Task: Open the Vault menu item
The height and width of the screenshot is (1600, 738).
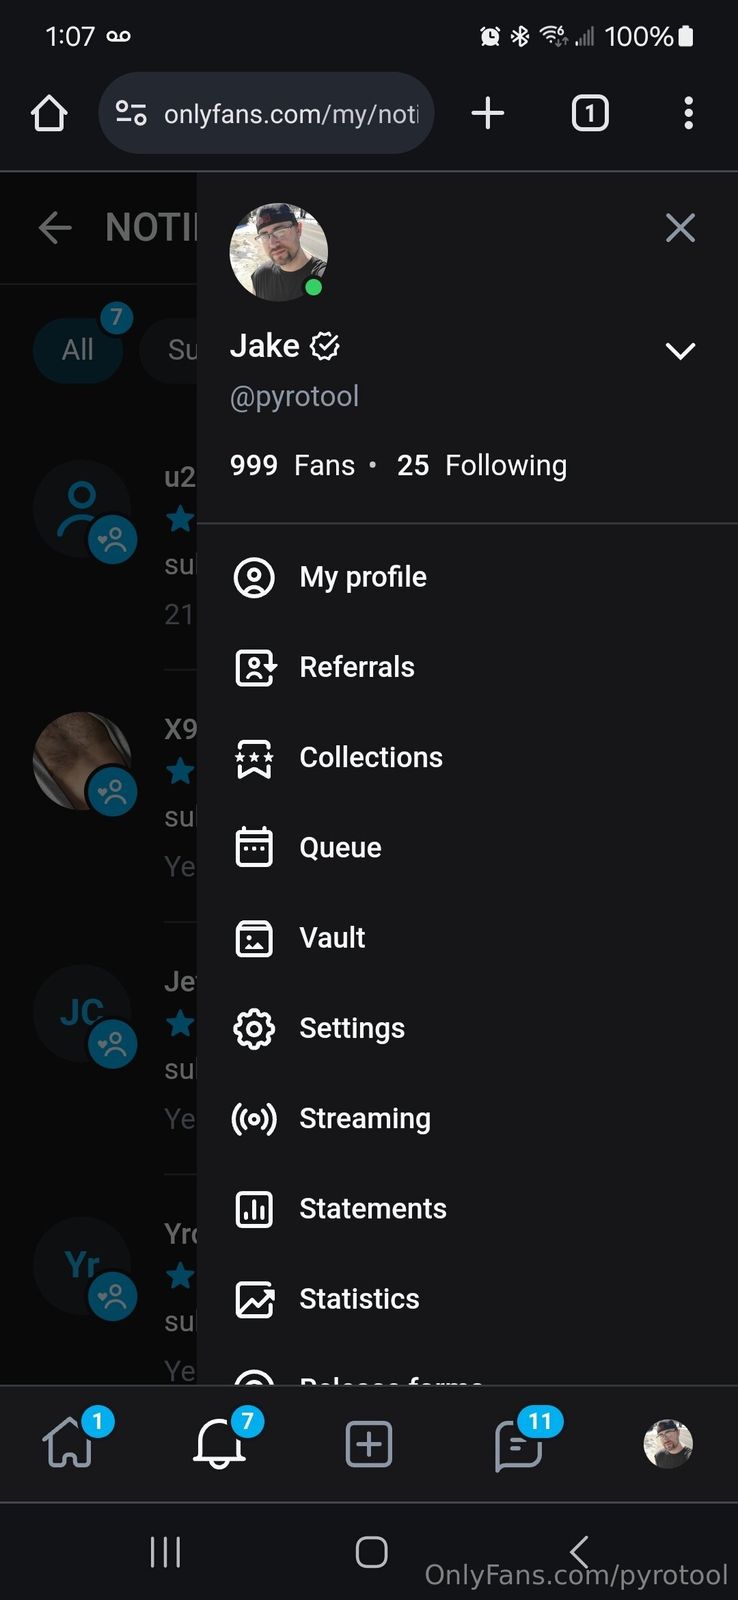Action: 332,938
